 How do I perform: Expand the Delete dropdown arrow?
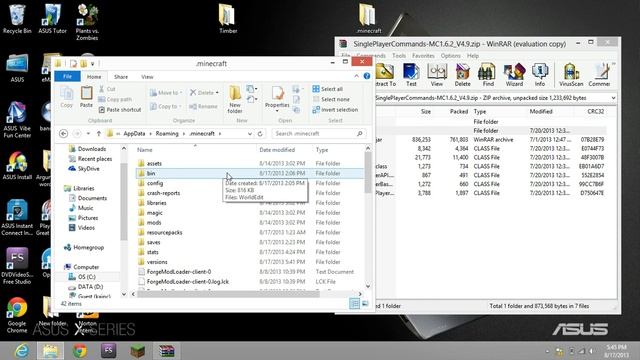click(x=217, y=93)
